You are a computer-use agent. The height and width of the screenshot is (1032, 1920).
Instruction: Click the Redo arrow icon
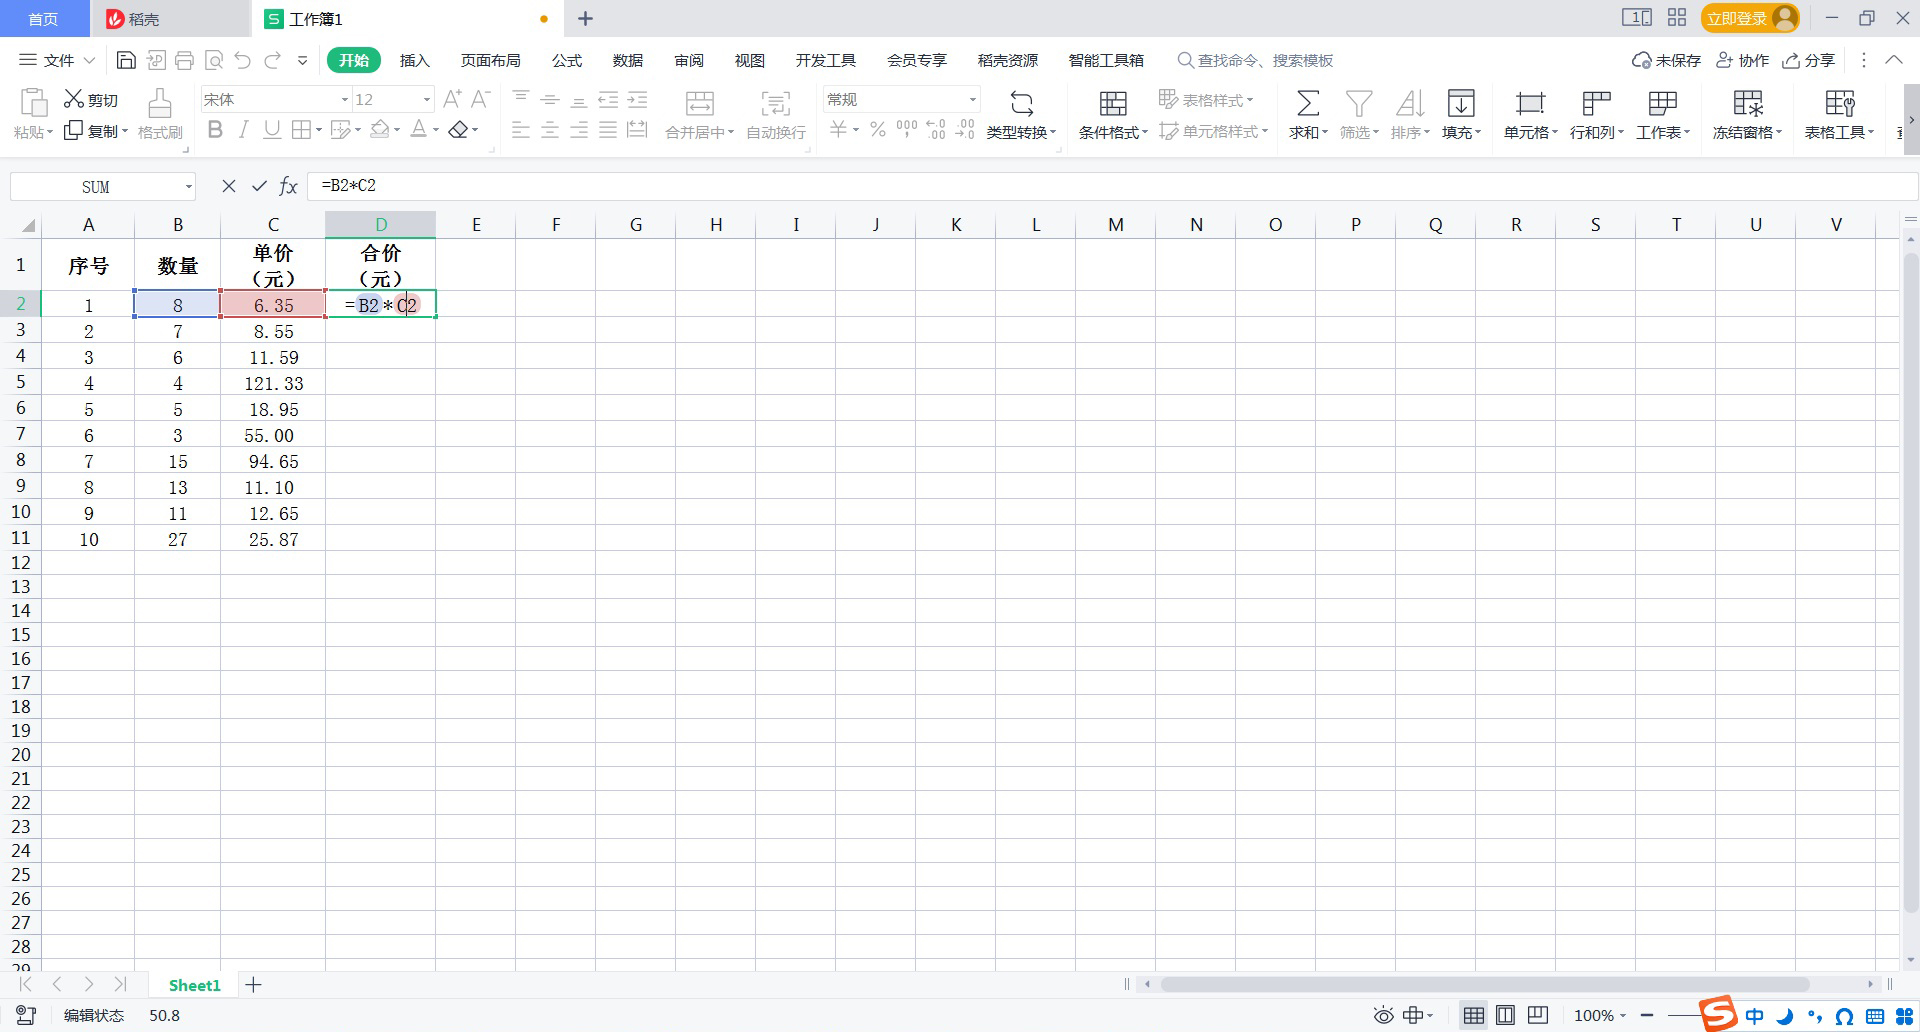click(272, 60)
